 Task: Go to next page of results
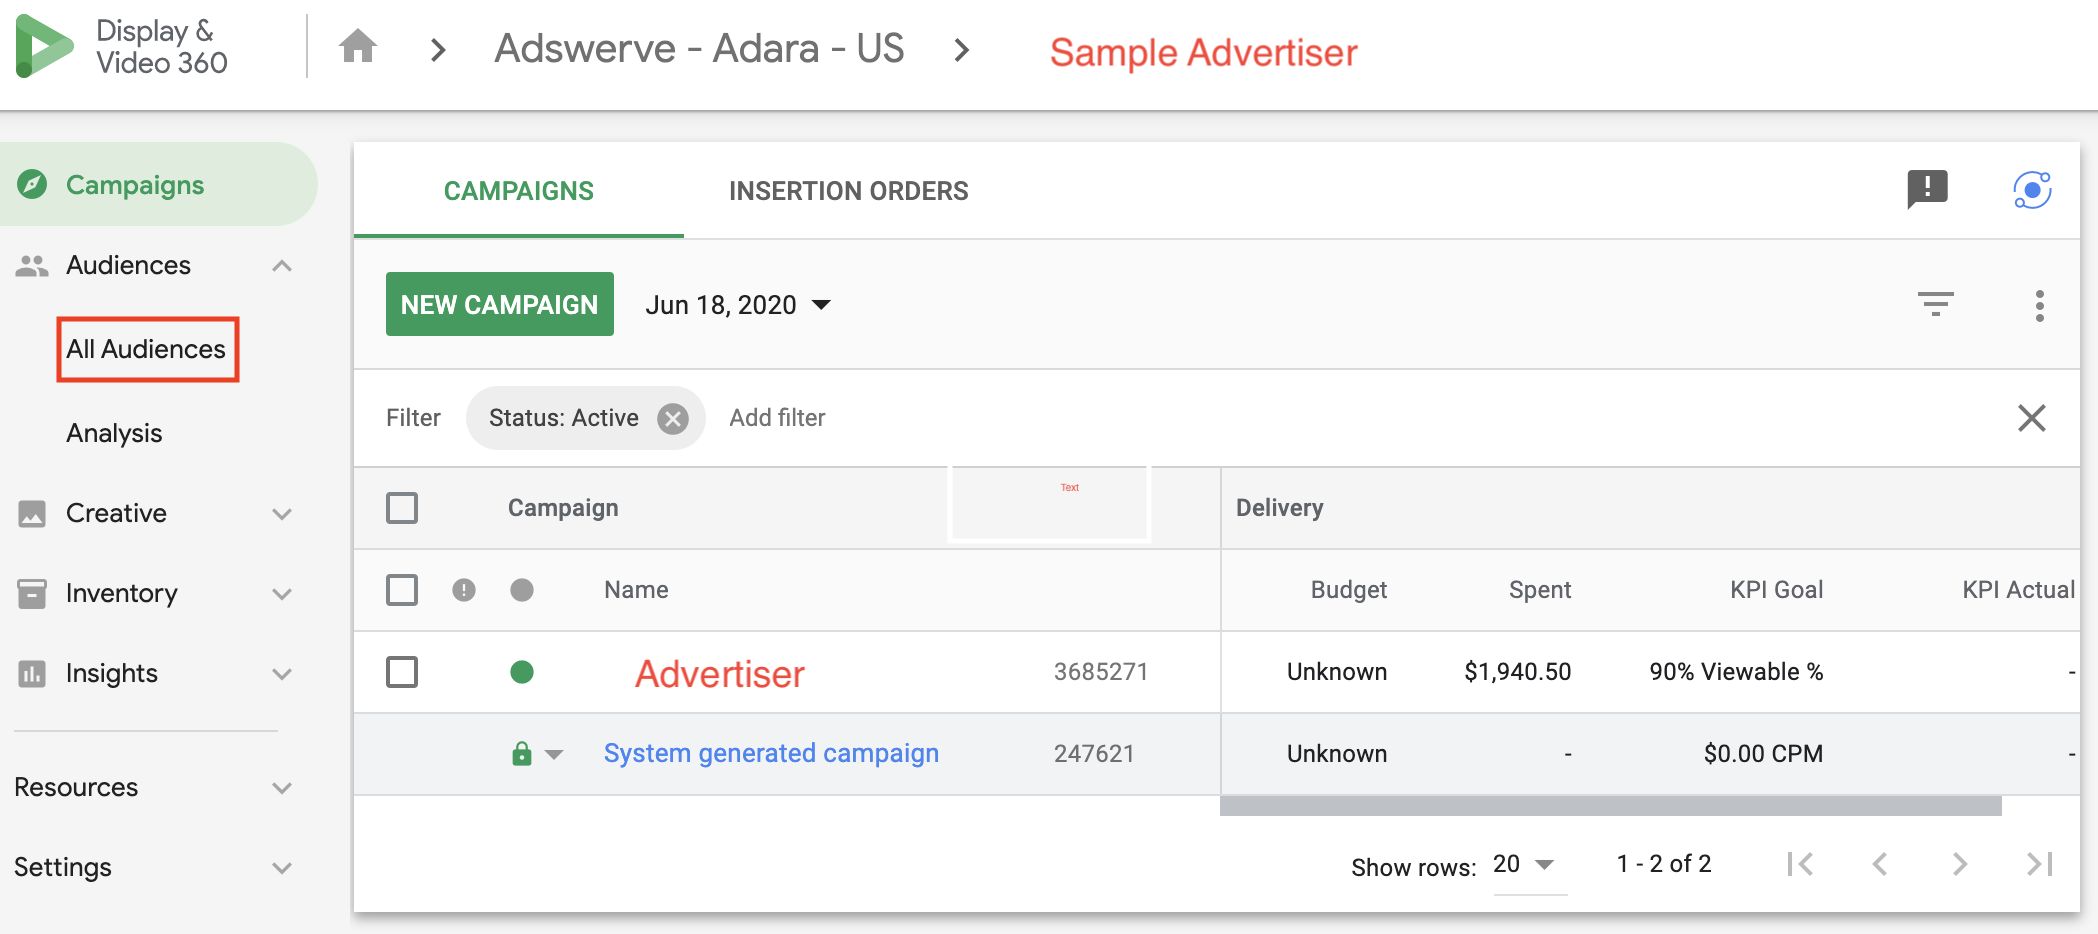(1960, 864)
